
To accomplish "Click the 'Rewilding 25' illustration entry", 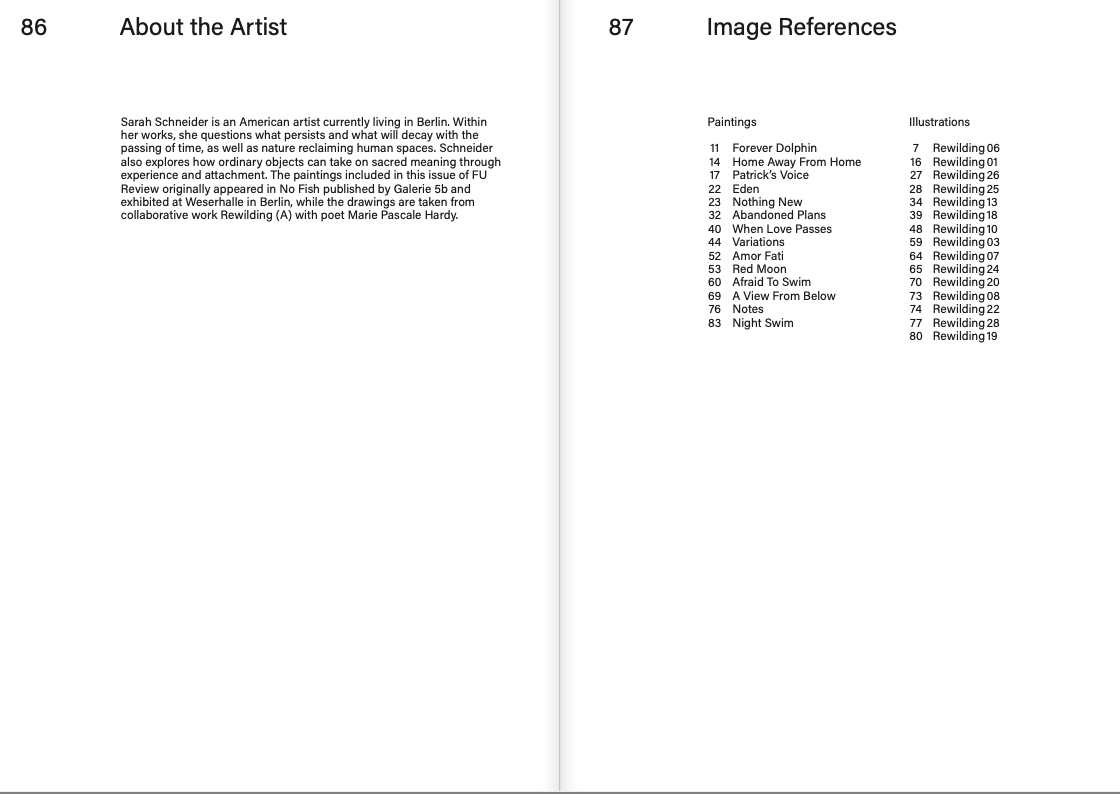I will (966, 189).
